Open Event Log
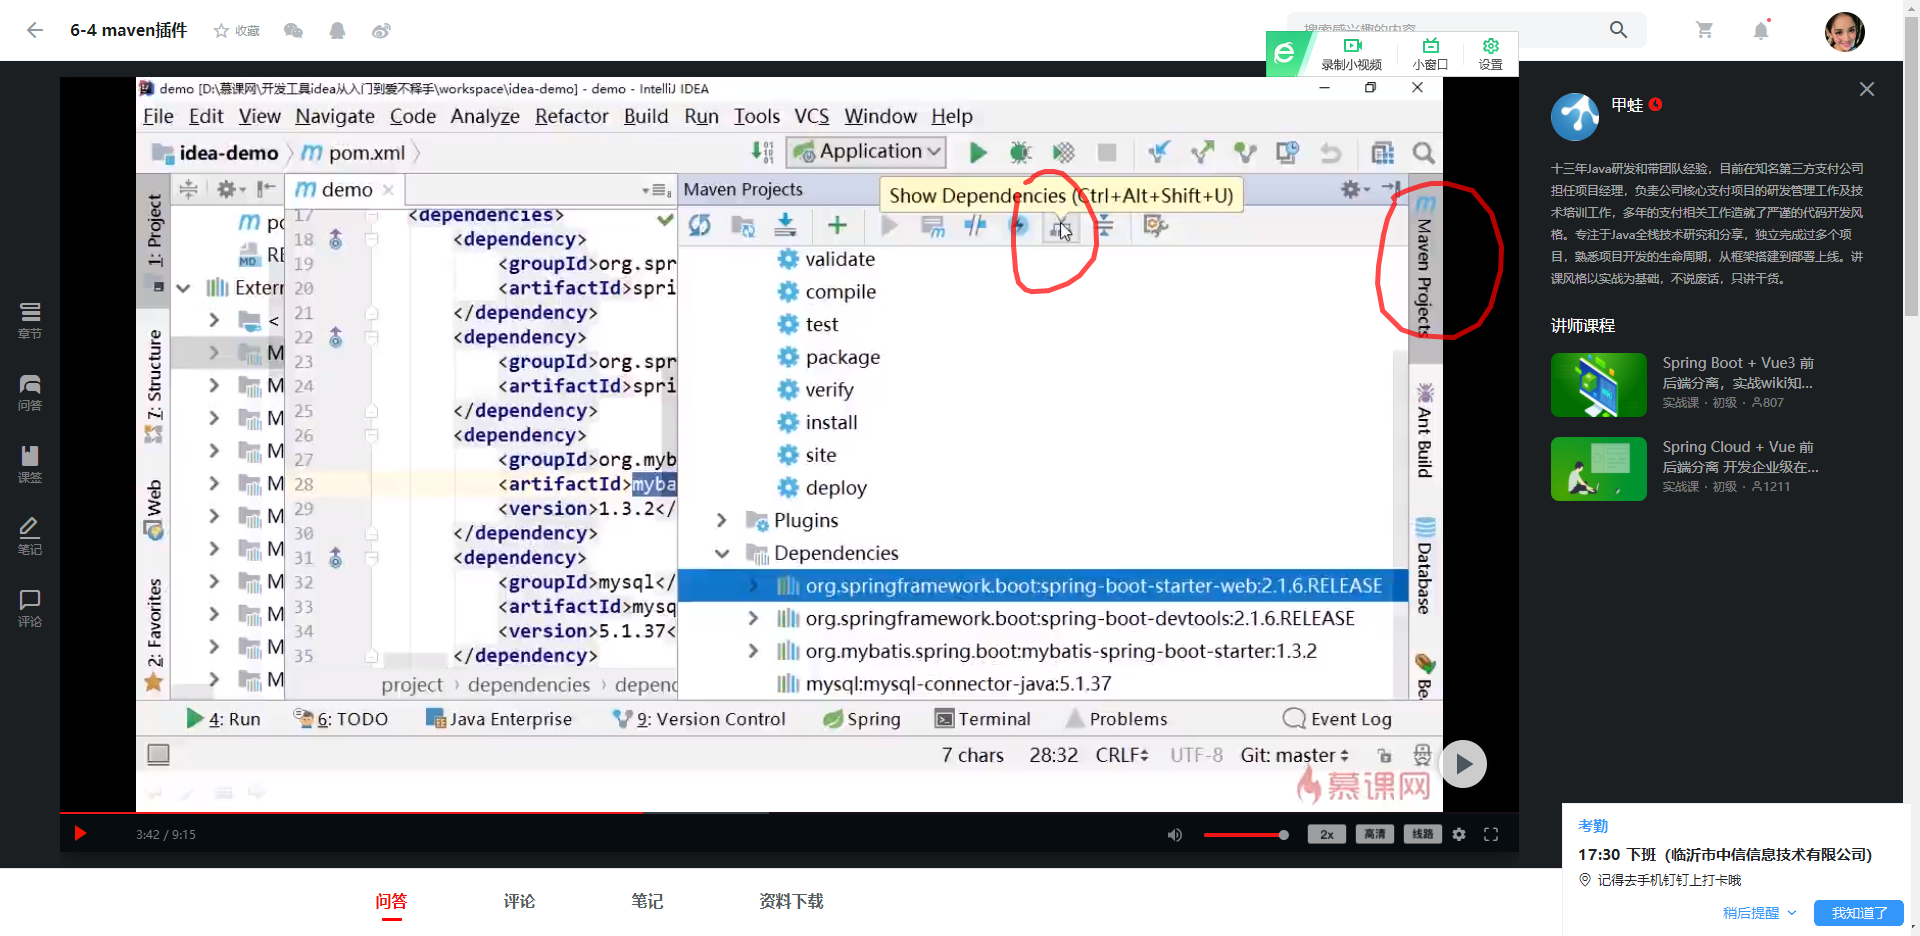This screenshot has height=936, width=1920. click(1337, 719)
